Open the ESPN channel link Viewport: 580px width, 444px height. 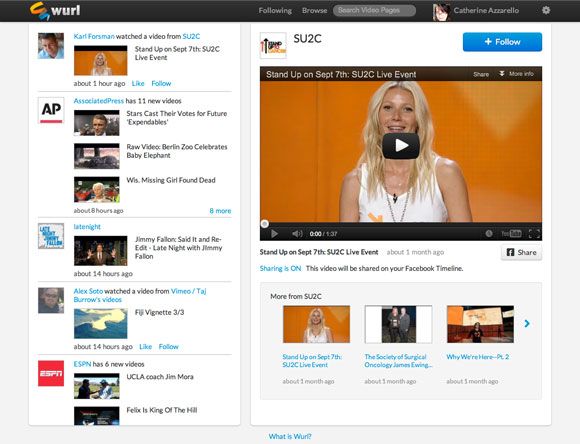(82, 364)
